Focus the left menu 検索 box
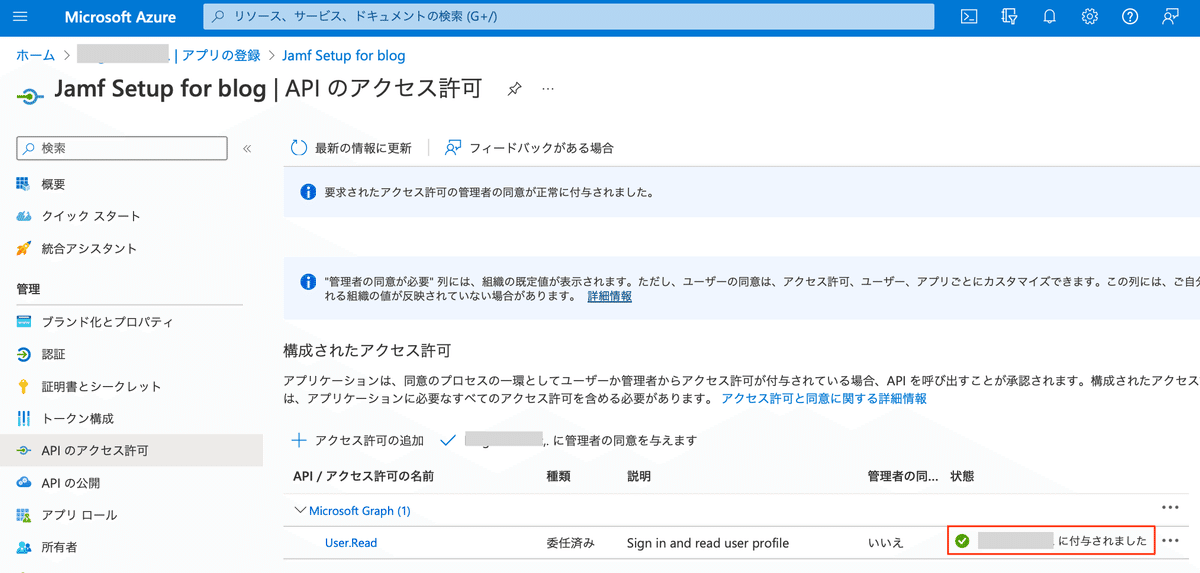This screenshot has width=1200, height=573. tap(122, 148)
